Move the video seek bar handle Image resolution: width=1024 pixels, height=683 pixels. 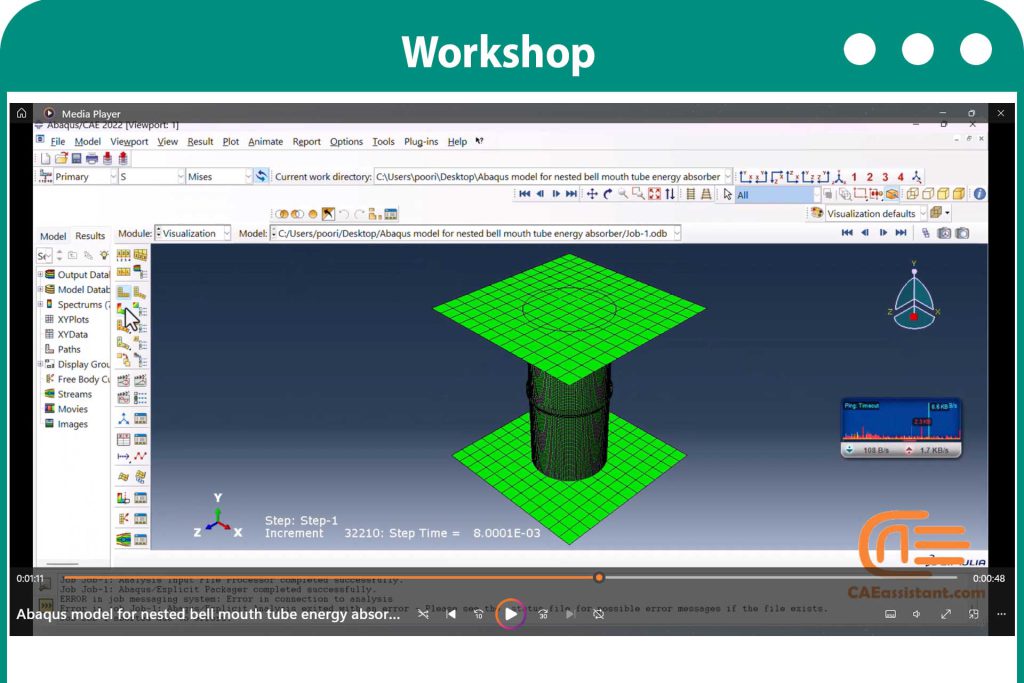click(599, 577)
